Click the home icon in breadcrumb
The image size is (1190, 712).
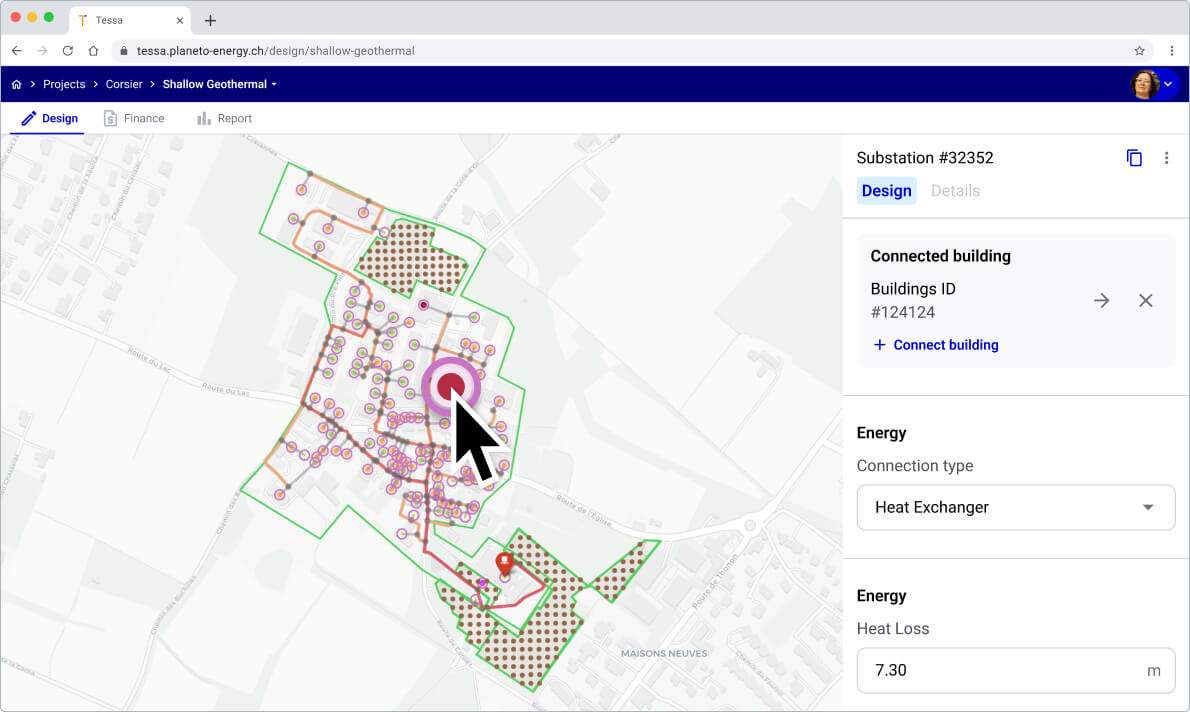coord(17,85)
